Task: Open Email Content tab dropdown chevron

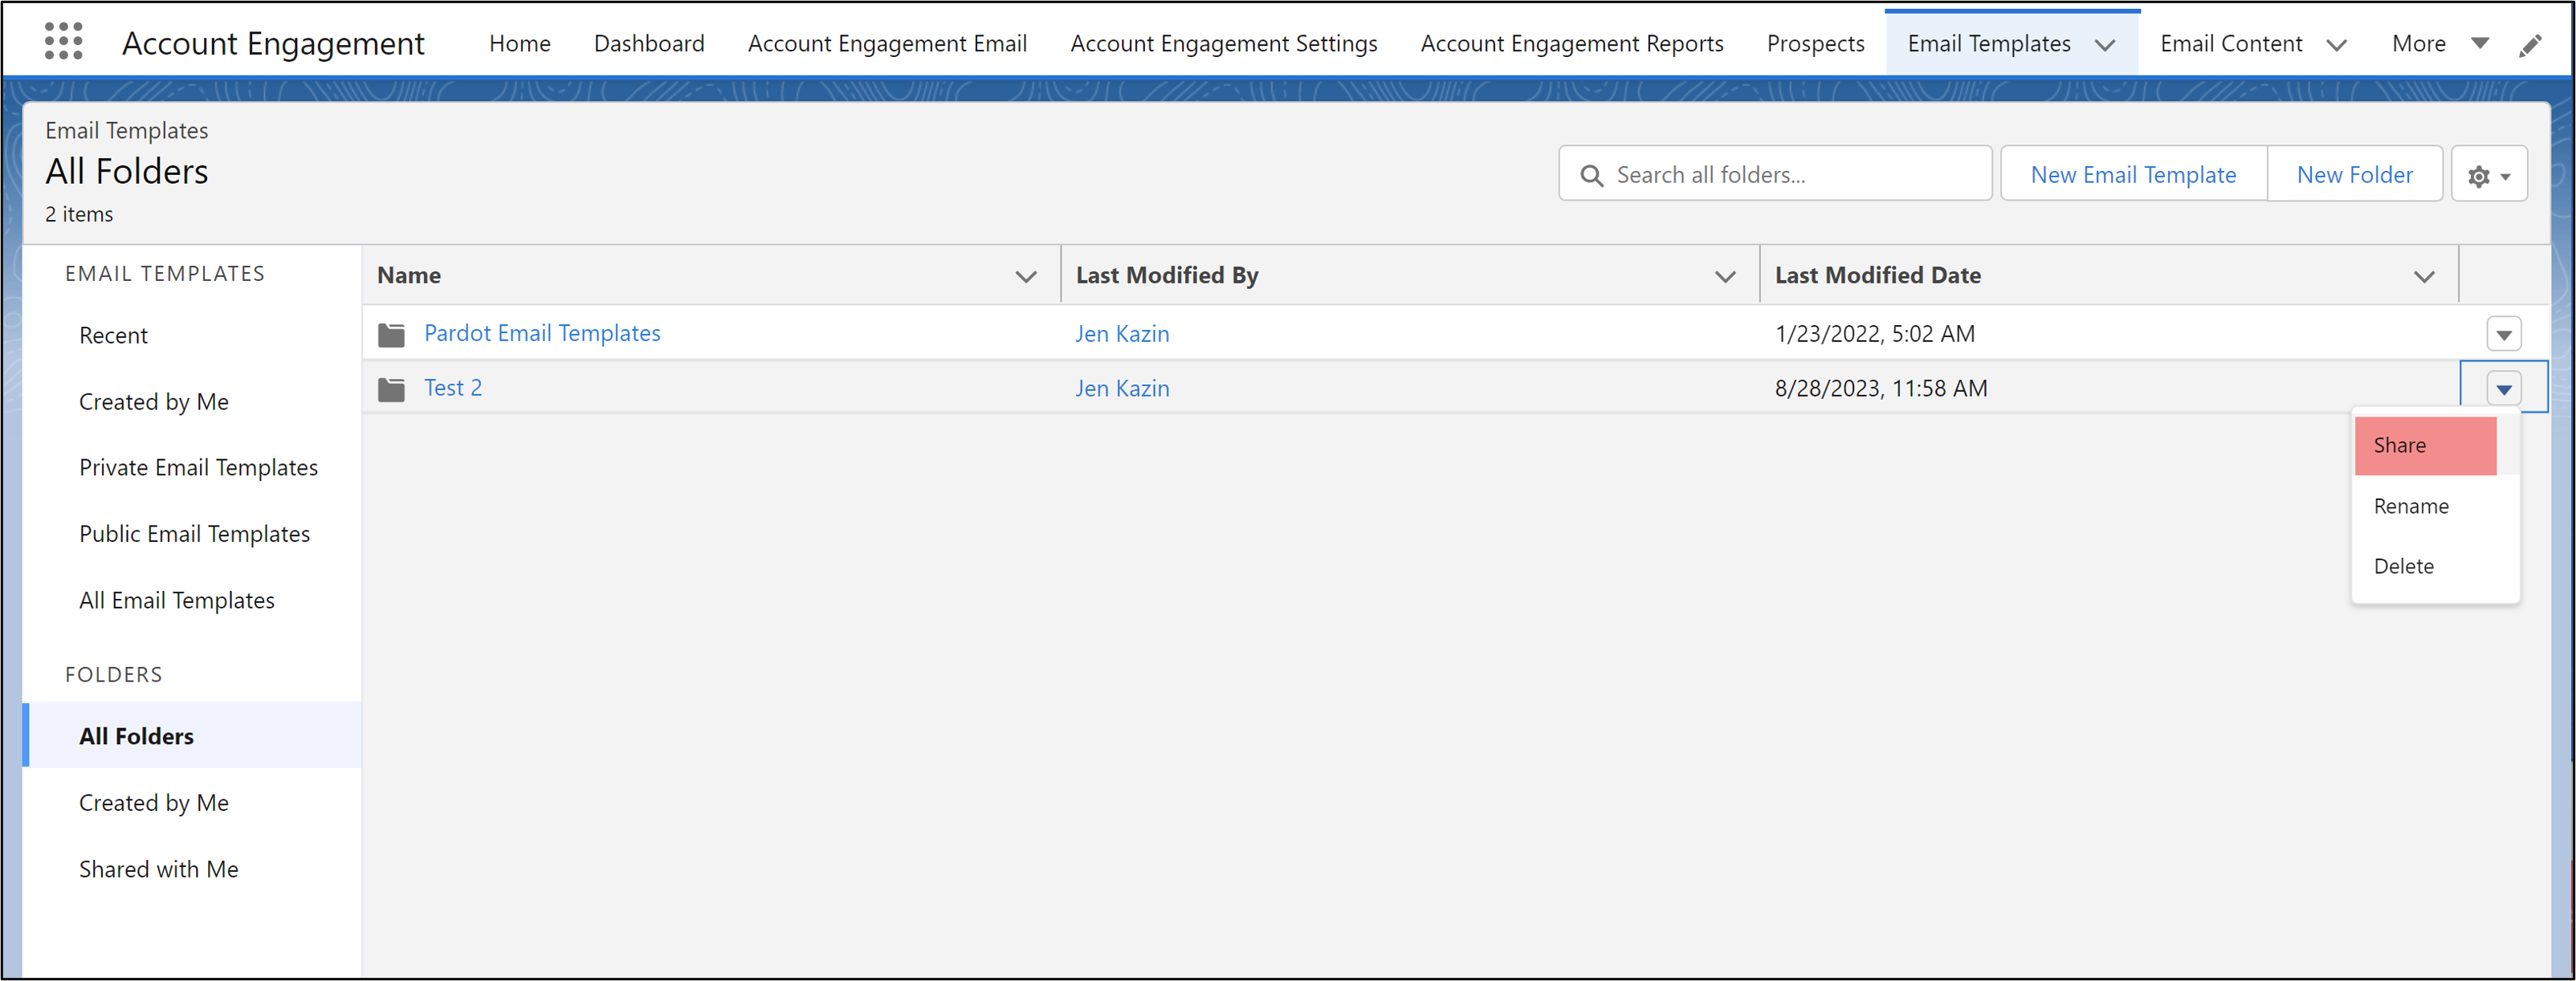Action: pos(2336,45)
